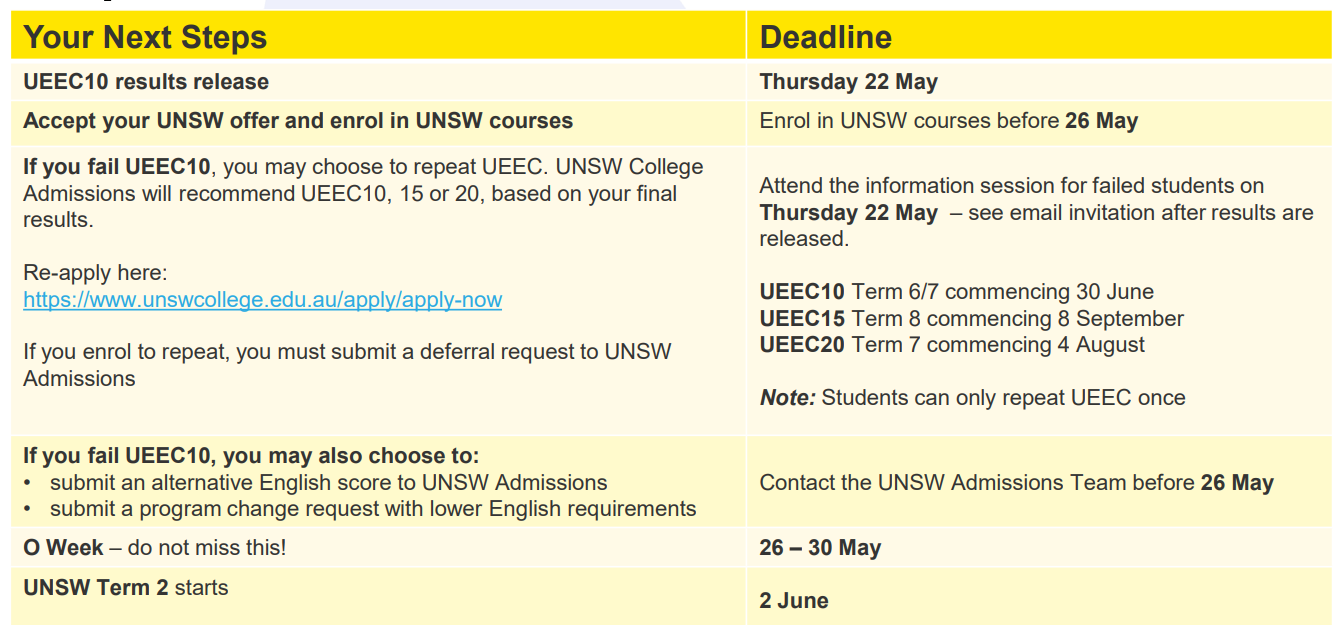Click the 'Re-apply here:' text
This screenshot has width=1337, height=625.
[95, 272]
